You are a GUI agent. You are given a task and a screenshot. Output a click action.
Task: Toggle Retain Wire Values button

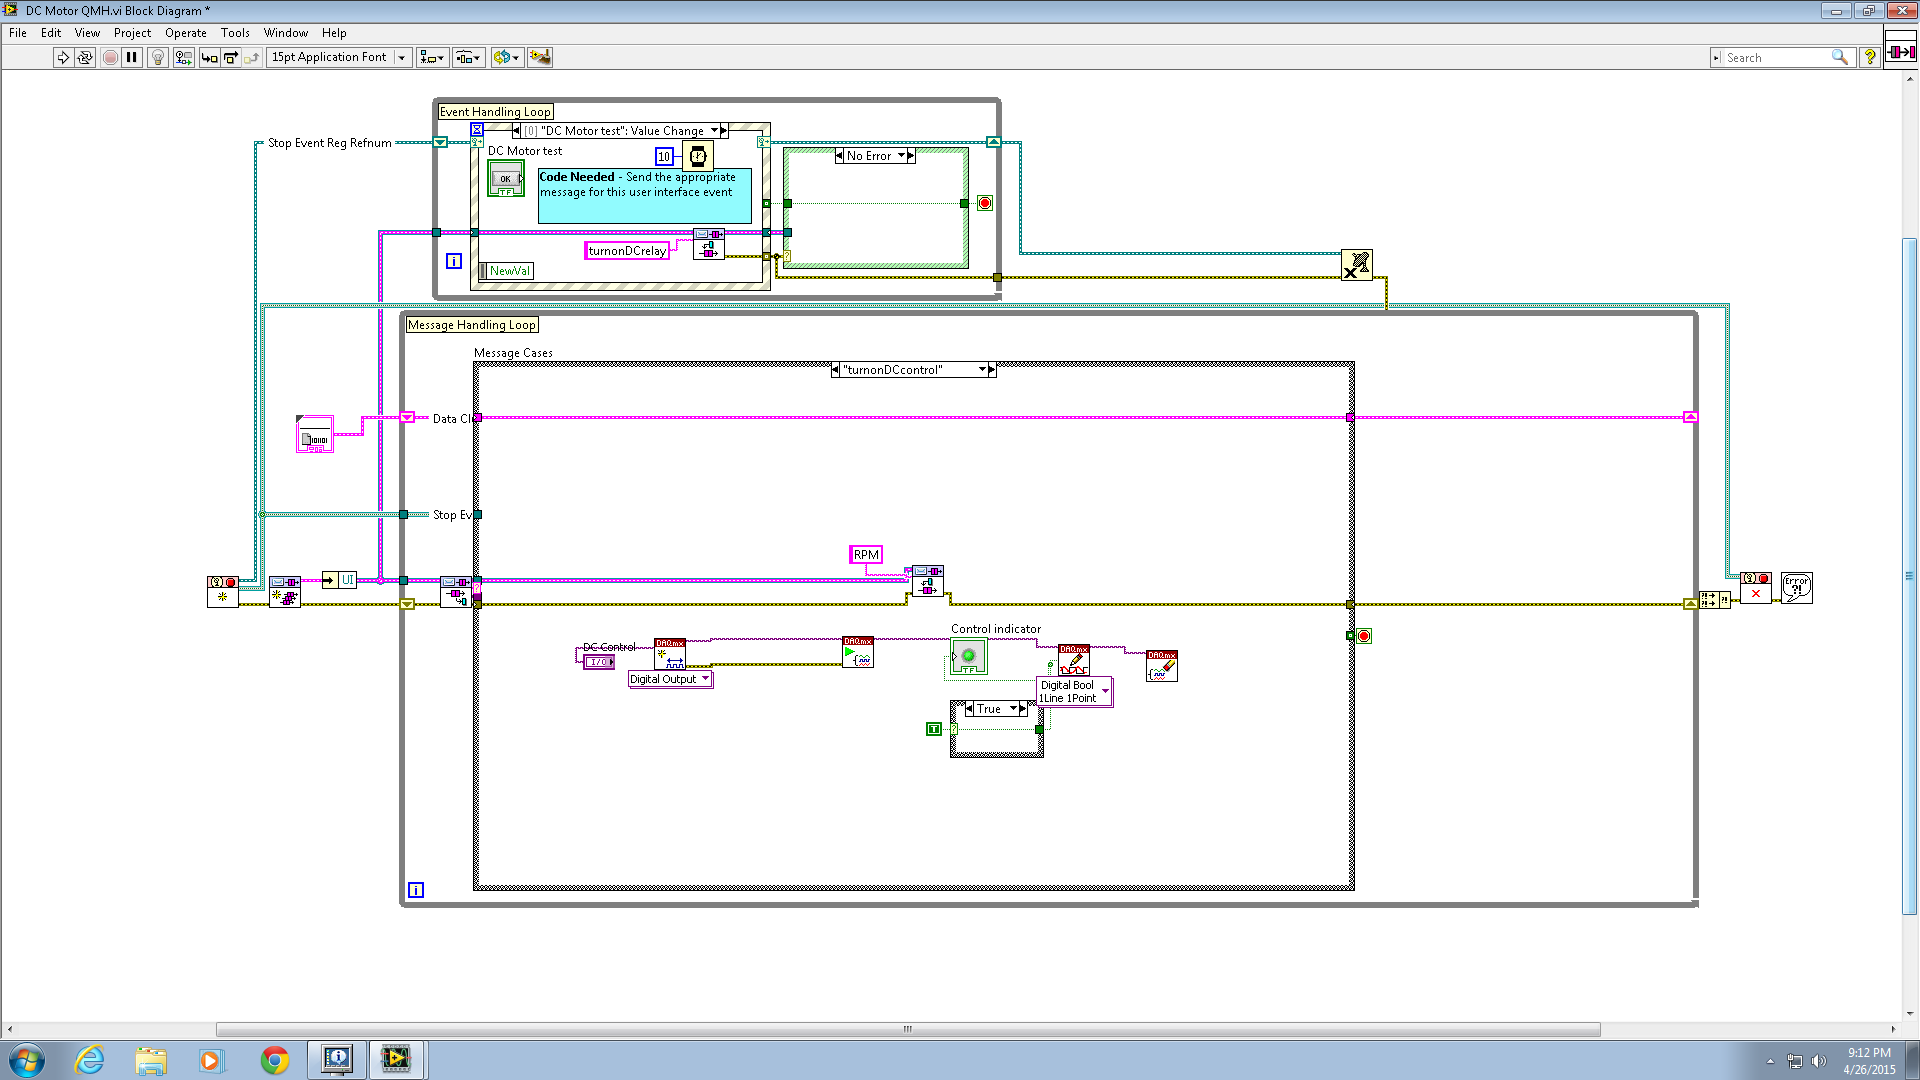(183, 57)
